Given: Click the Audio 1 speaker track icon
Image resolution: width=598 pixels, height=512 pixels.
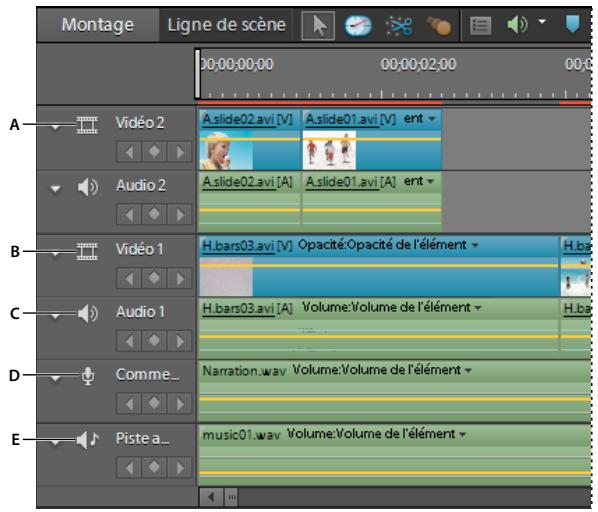Looking at the screenshot, I should coord(88,313).
